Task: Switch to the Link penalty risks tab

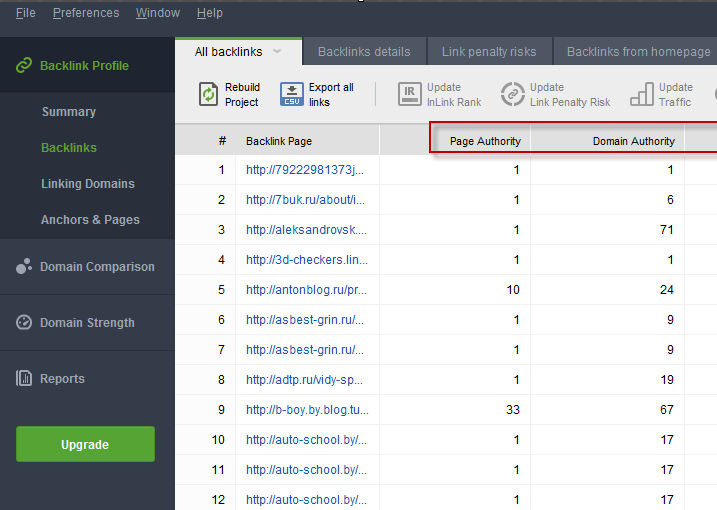Action: click(x=489, y=52)
